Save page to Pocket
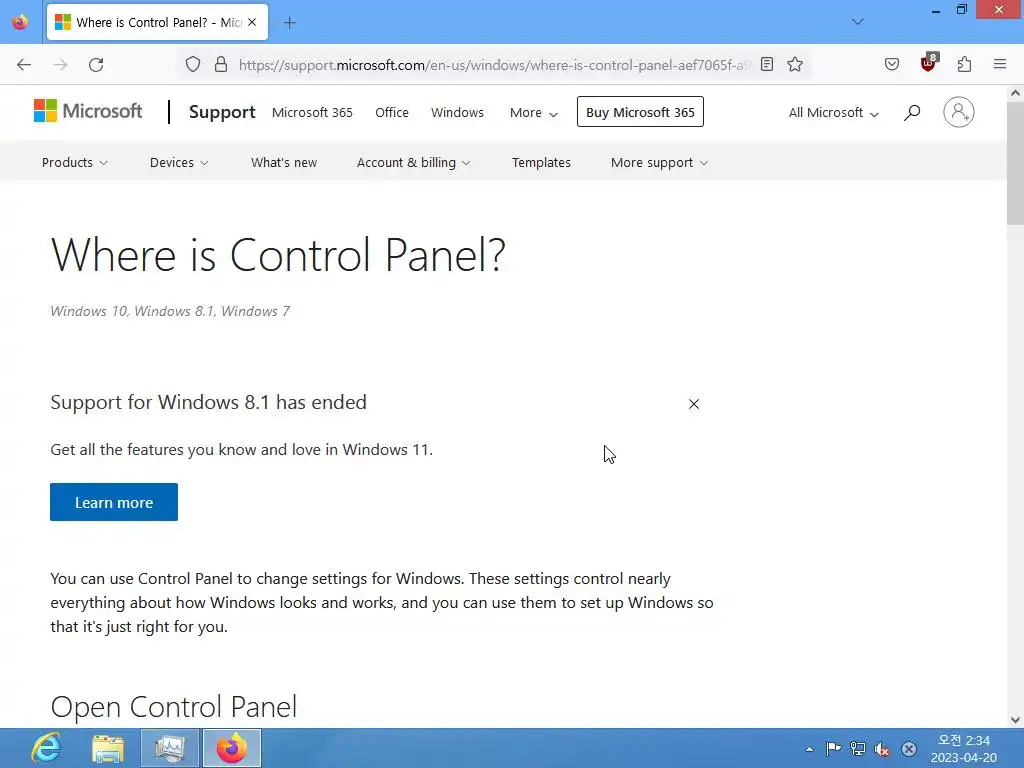Image resolution: width=1024 pixels, height=768 pixels. tap(891, 65)
